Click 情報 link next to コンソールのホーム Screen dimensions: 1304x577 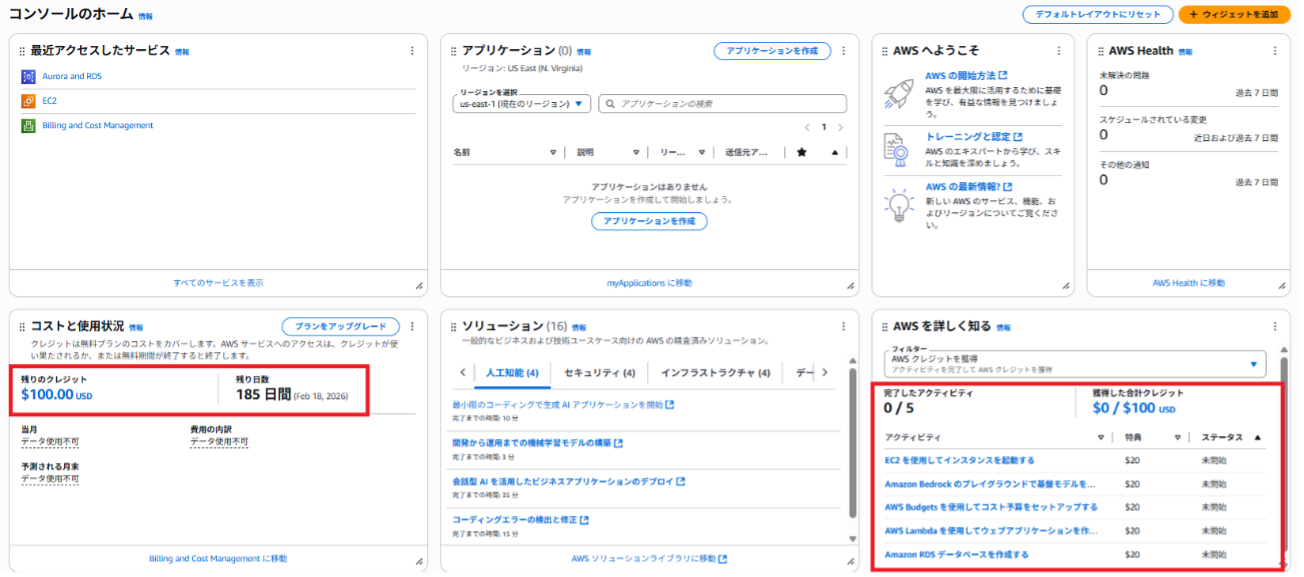146,17
